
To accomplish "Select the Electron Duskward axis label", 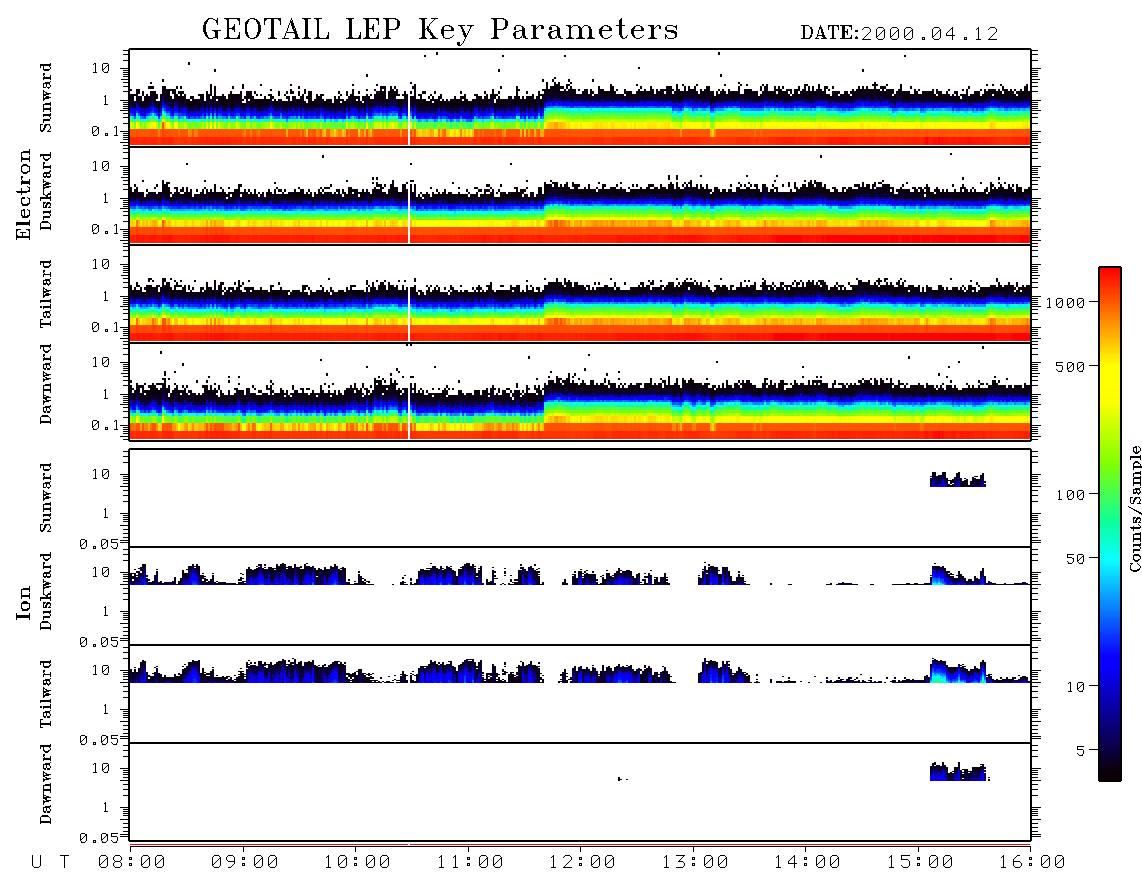I will 46,191.
